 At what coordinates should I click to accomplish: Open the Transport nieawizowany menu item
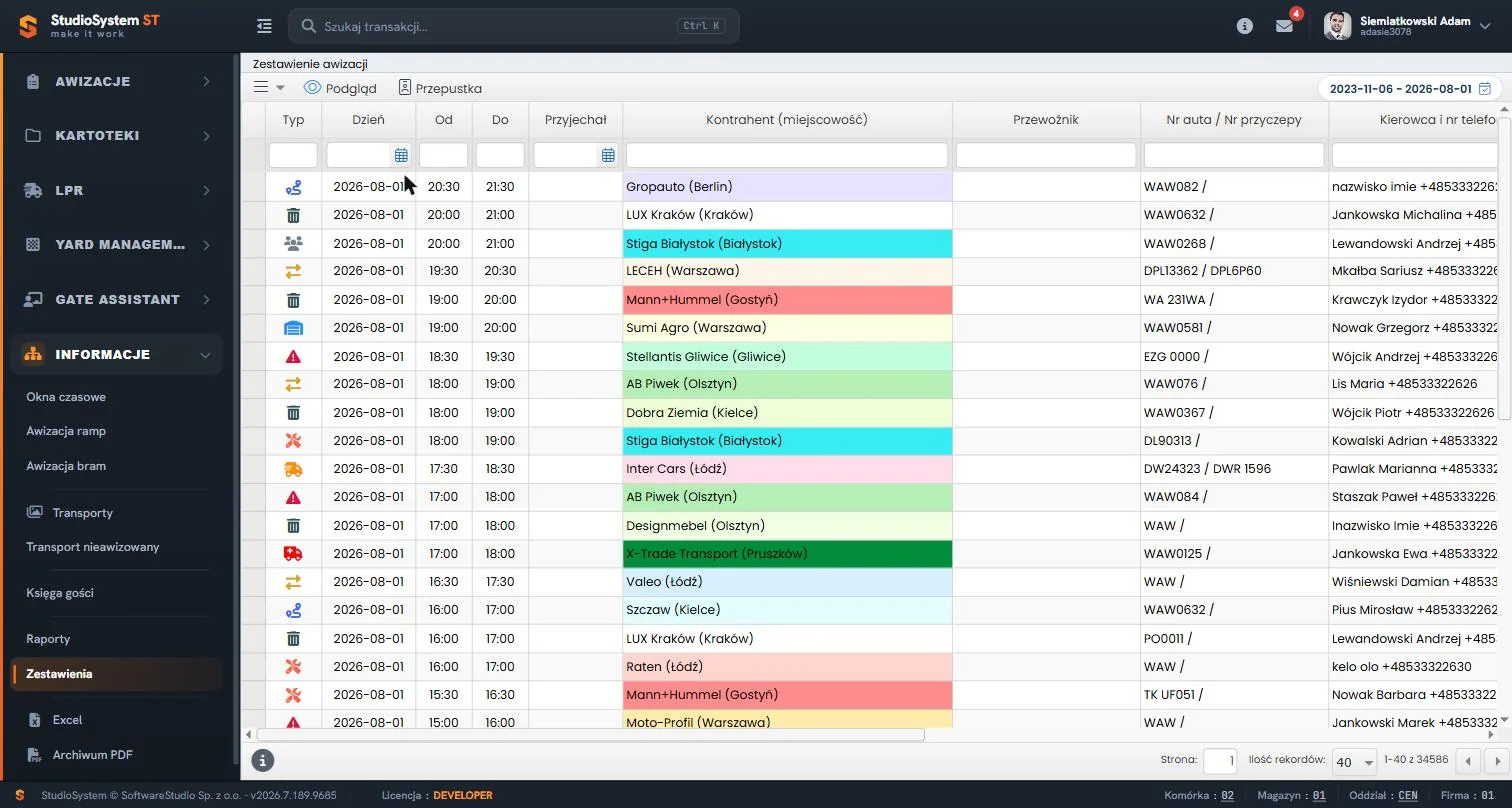click(93, 547)
